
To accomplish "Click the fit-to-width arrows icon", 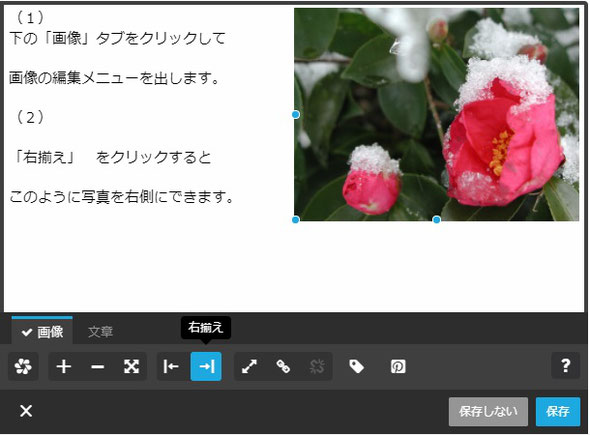I will point(131,366).
